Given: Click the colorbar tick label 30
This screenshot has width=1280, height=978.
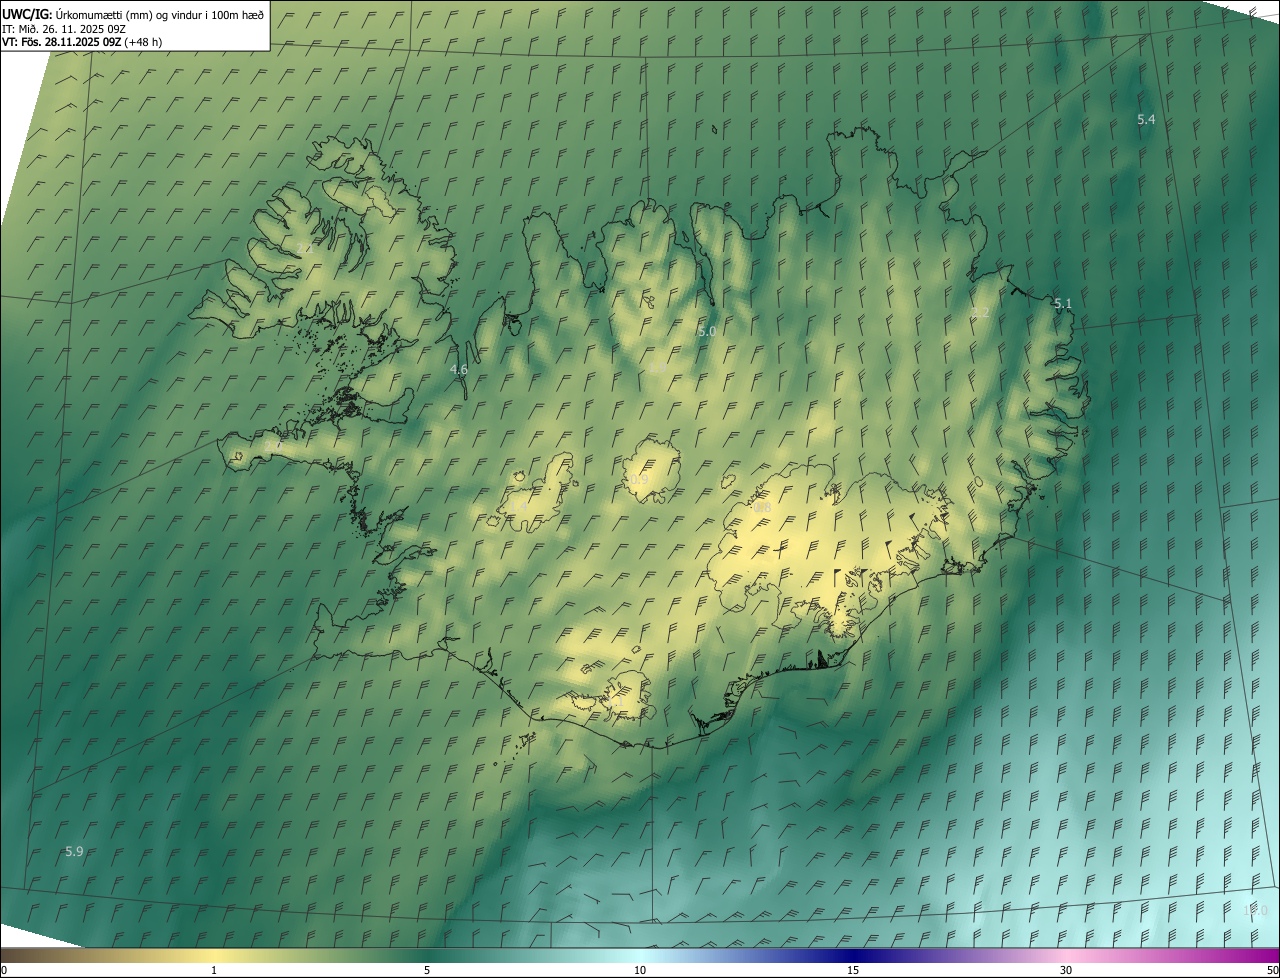Looking at the screenshot, I should [x=1066, y=970].
